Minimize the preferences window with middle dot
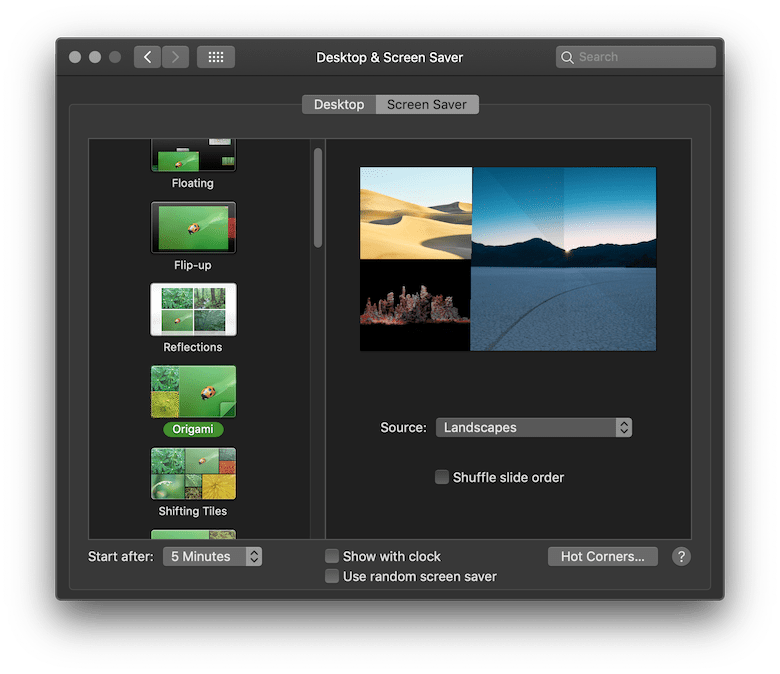The width and height of the screenshot is (780, 674). pyautogui.click(x=95, y=57)
